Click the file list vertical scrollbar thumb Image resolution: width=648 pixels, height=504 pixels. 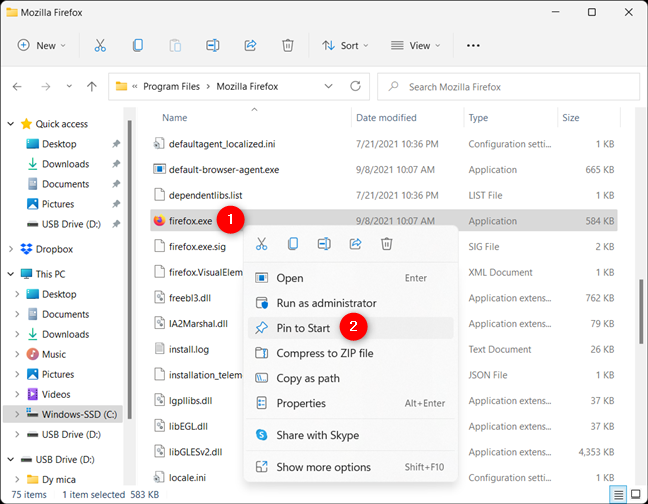point(641,311)
